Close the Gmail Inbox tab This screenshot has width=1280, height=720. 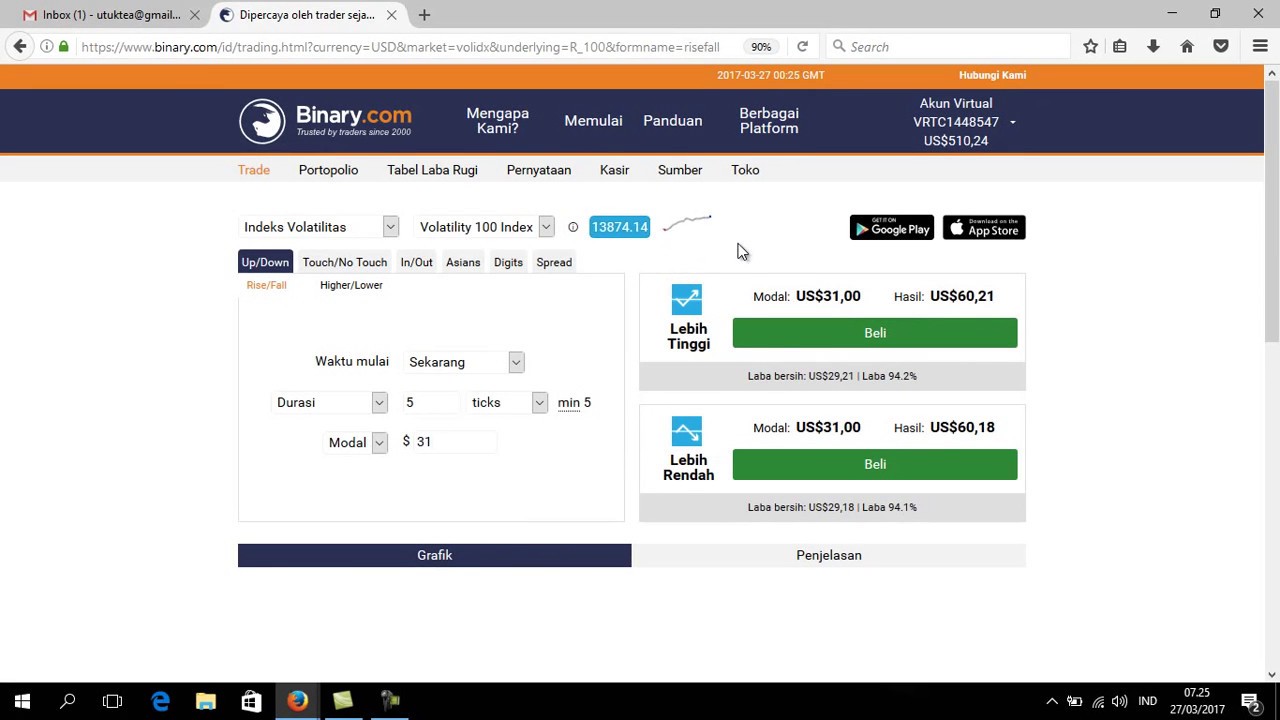point(195,15)
